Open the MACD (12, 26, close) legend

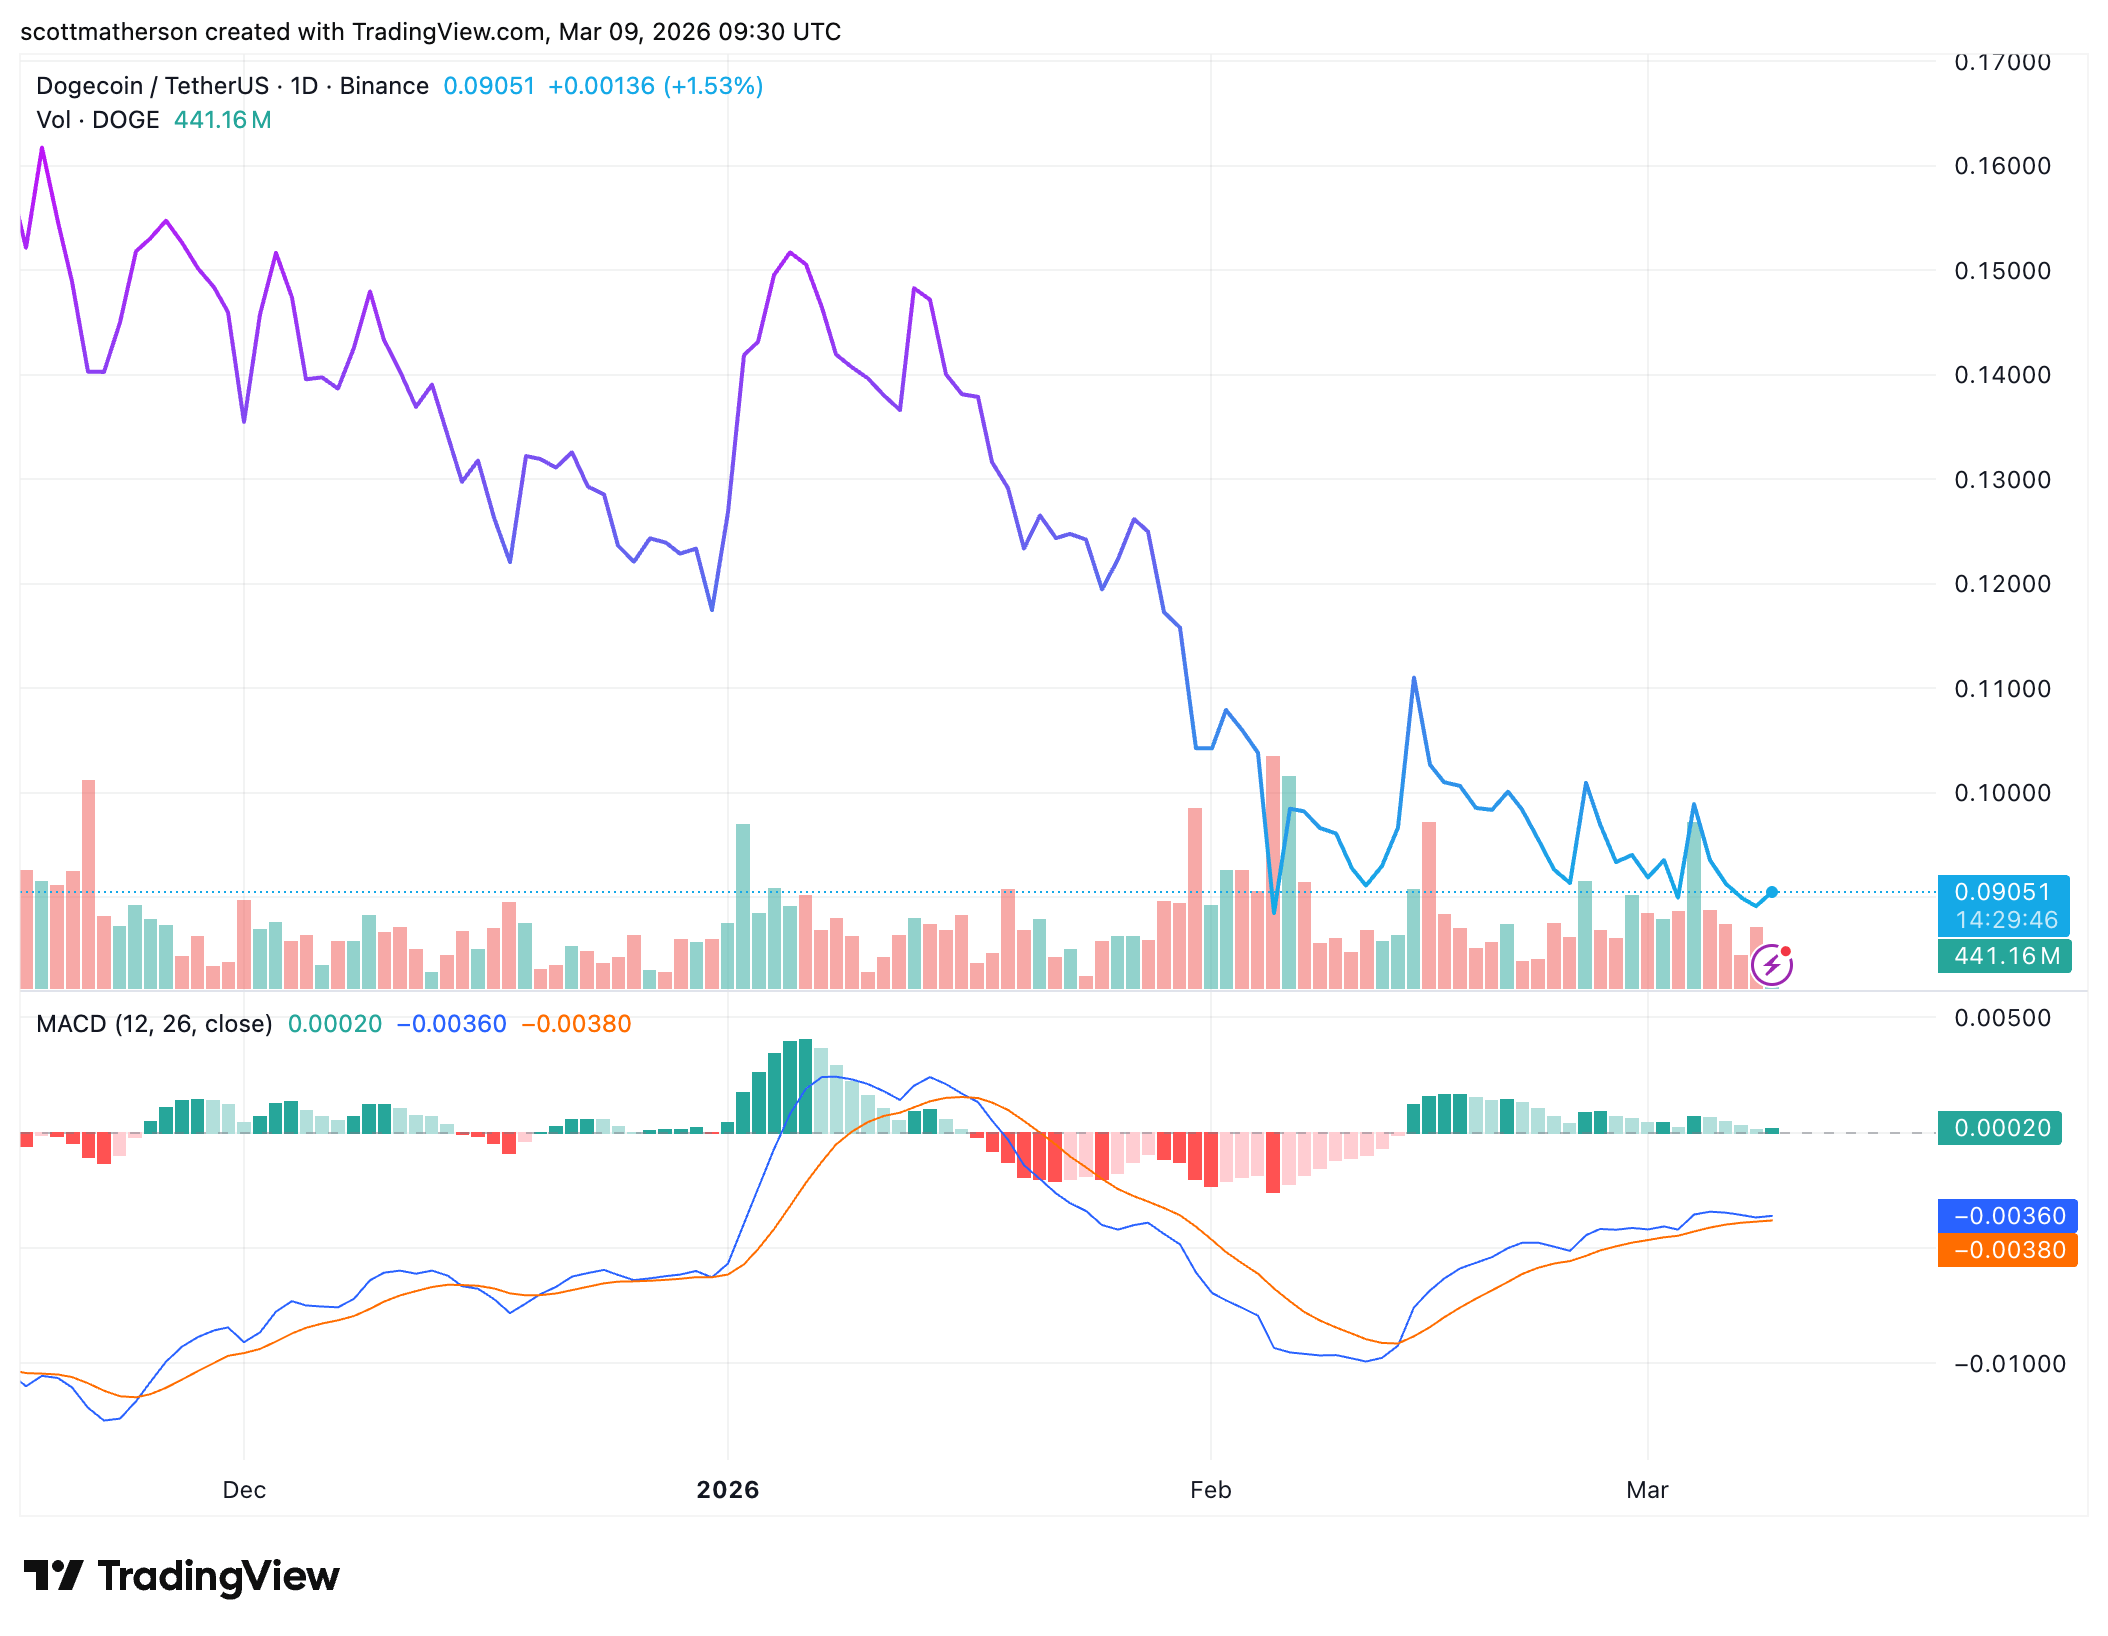point(154,1024)
